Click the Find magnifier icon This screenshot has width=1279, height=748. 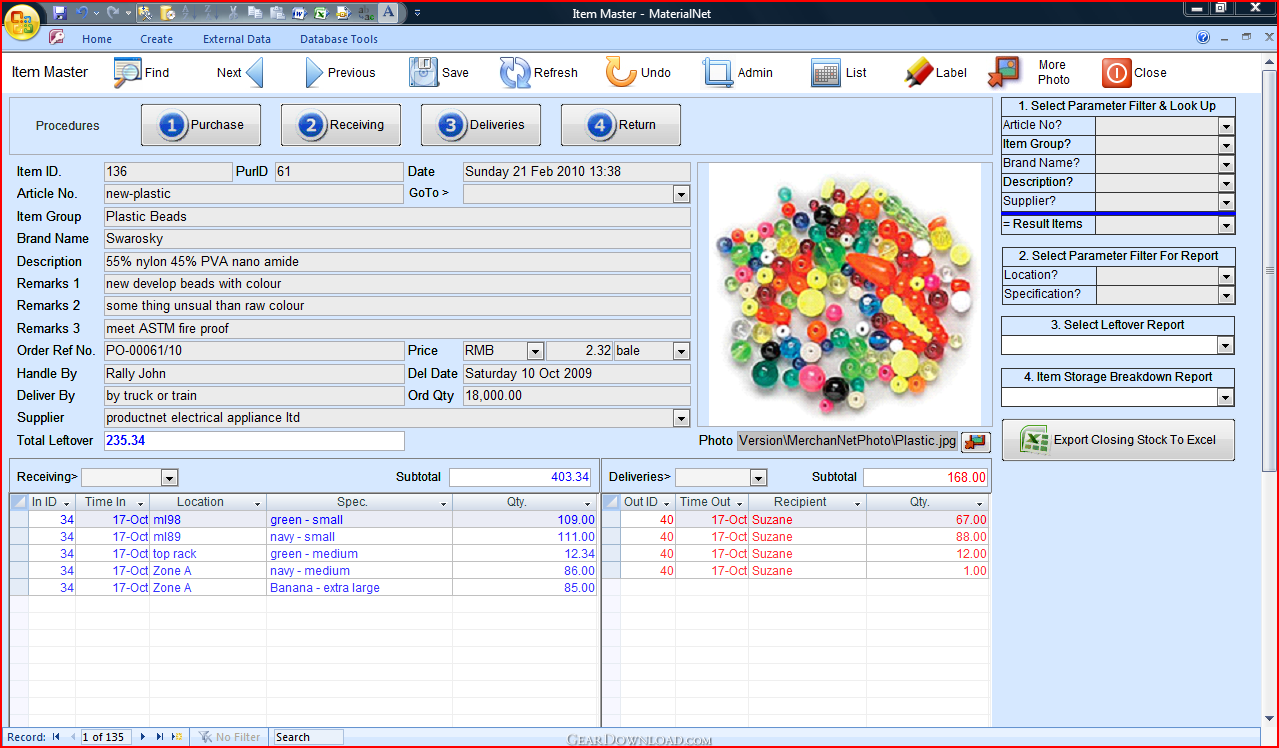coord(127,73)
